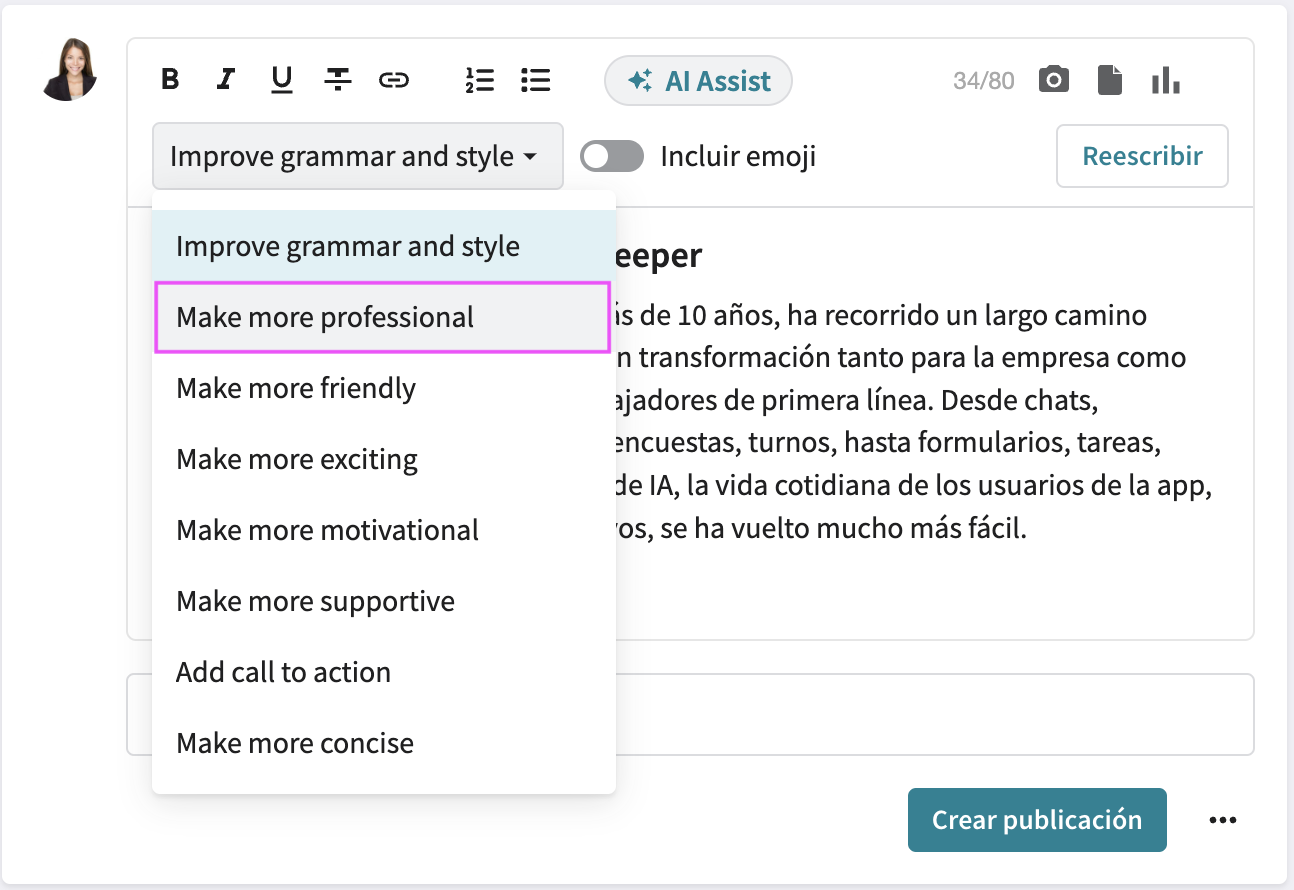The height and width of the screenshot is (890, 1294).
Task: Click the user profile avatar
Action: (69, 69)
